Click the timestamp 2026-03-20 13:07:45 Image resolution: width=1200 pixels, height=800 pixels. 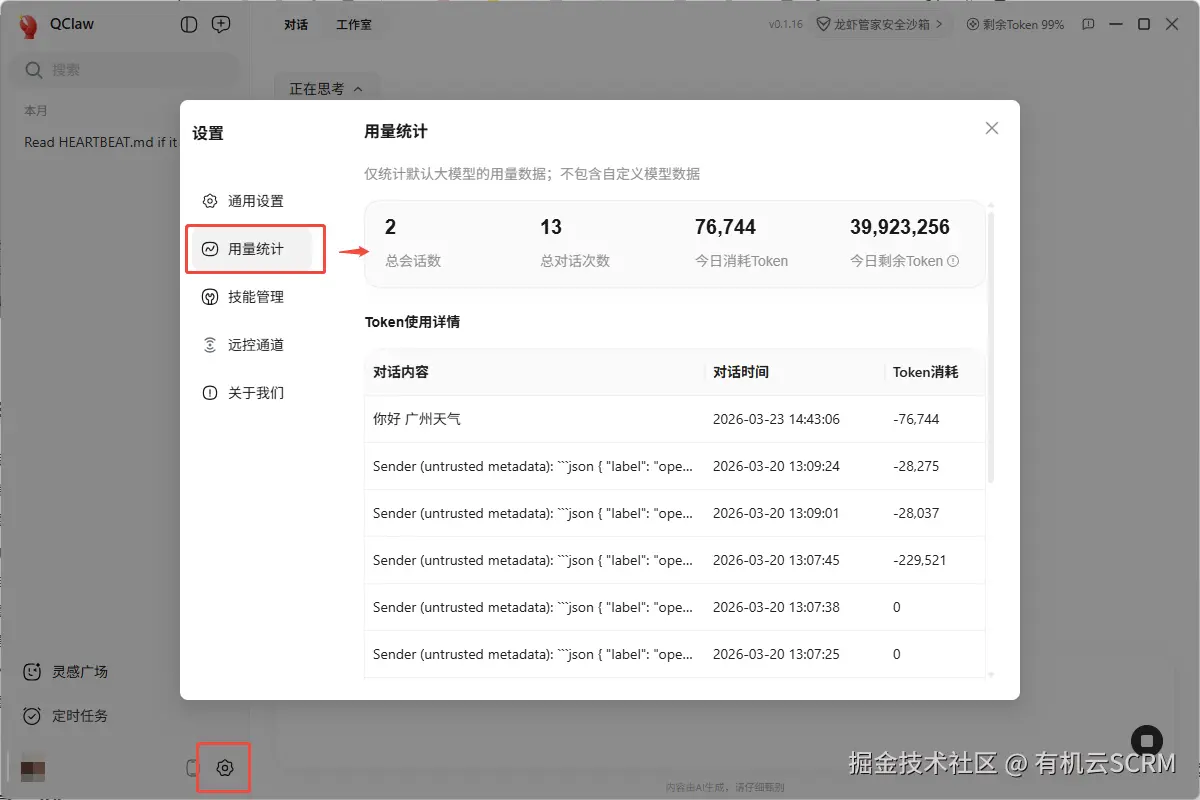click(x=776, y=560)
